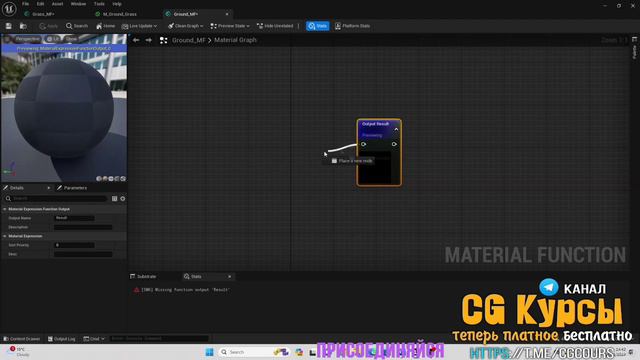Open the Help menu
Viewport: 640px width, 360px height.
pyautogui.click(x=117, y=4)
